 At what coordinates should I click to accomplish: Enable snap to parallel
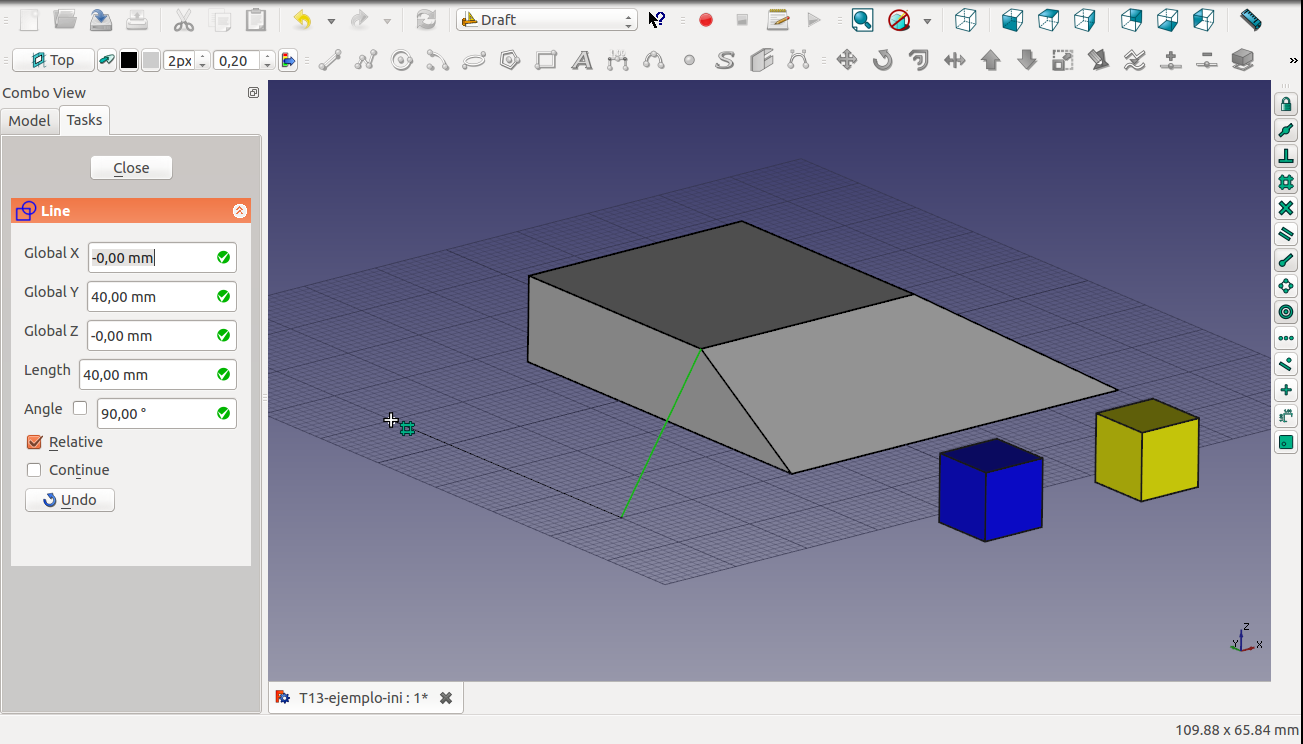pos(1286,235)
